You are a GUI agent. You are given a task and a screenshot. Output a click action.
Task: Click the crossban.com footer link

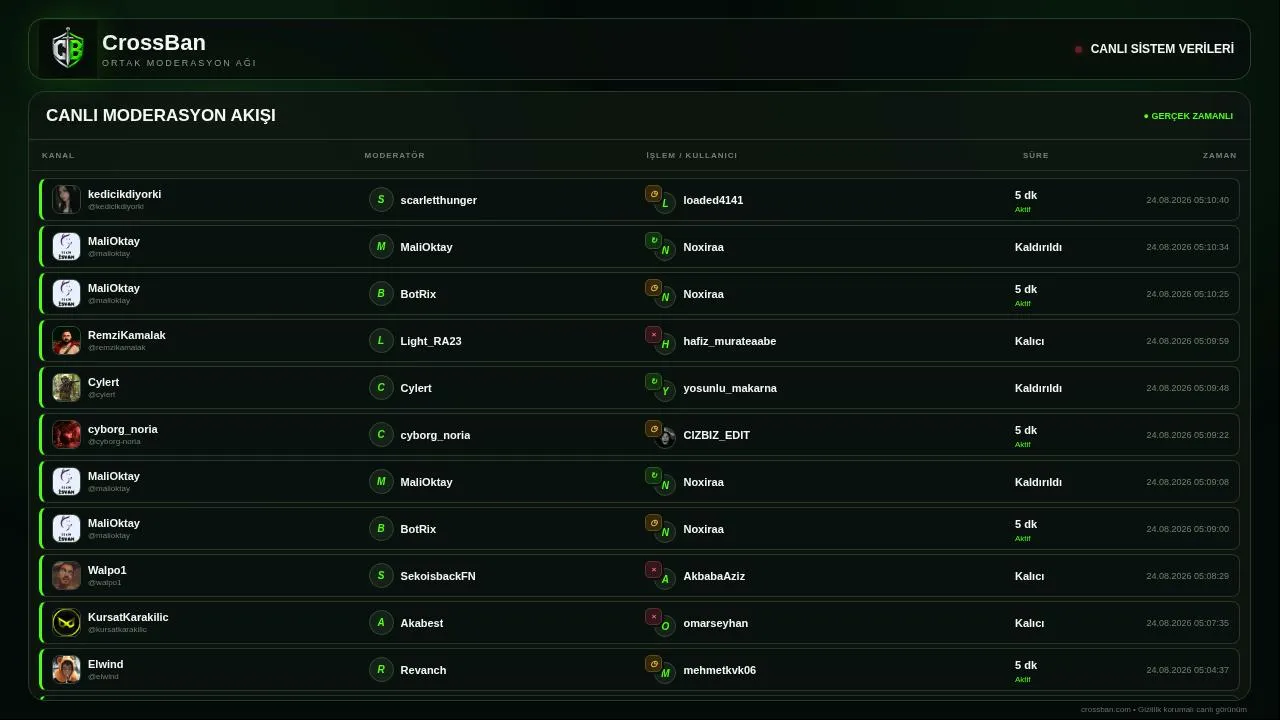pyautogui.click(x=1106, y=709)
